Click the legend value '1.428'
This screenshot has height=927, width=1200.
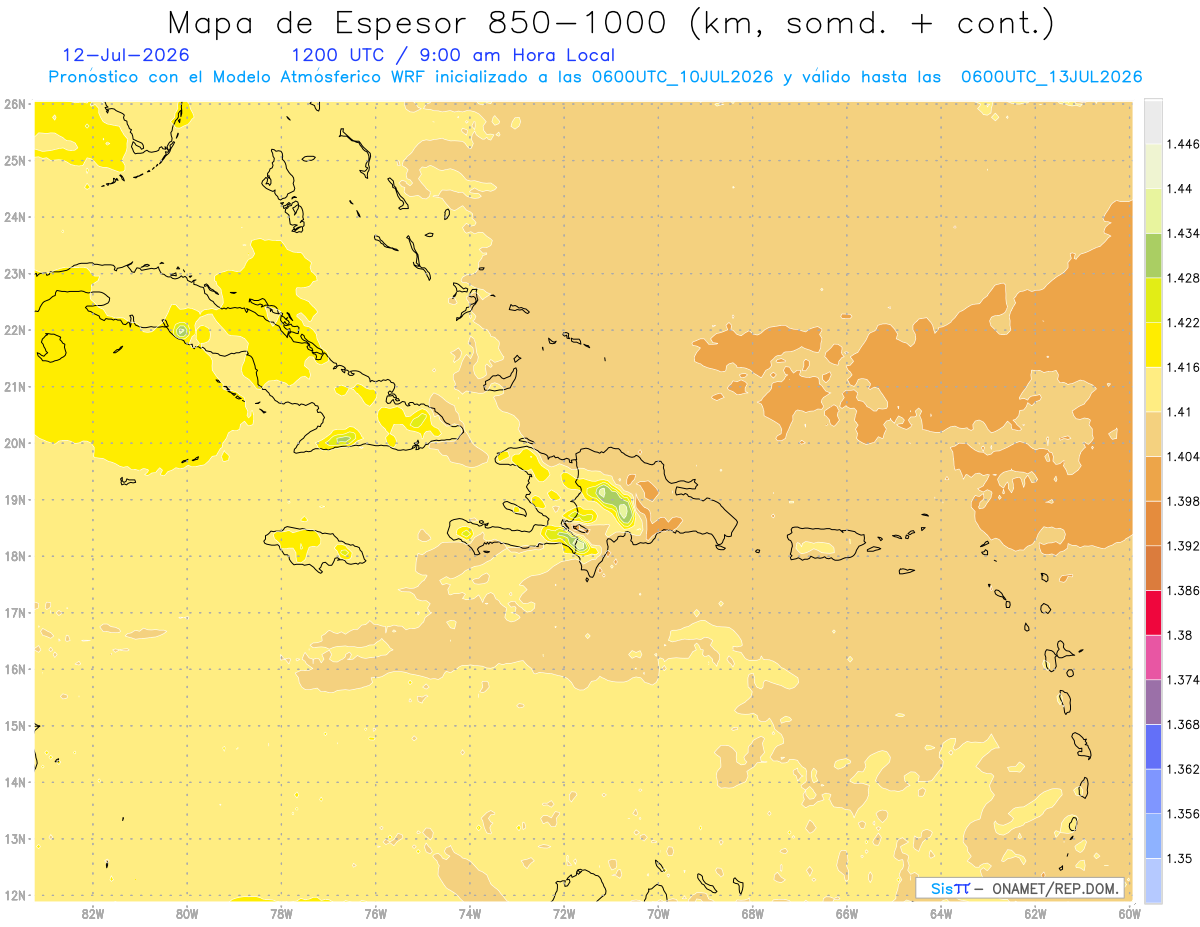(1183, 278)
